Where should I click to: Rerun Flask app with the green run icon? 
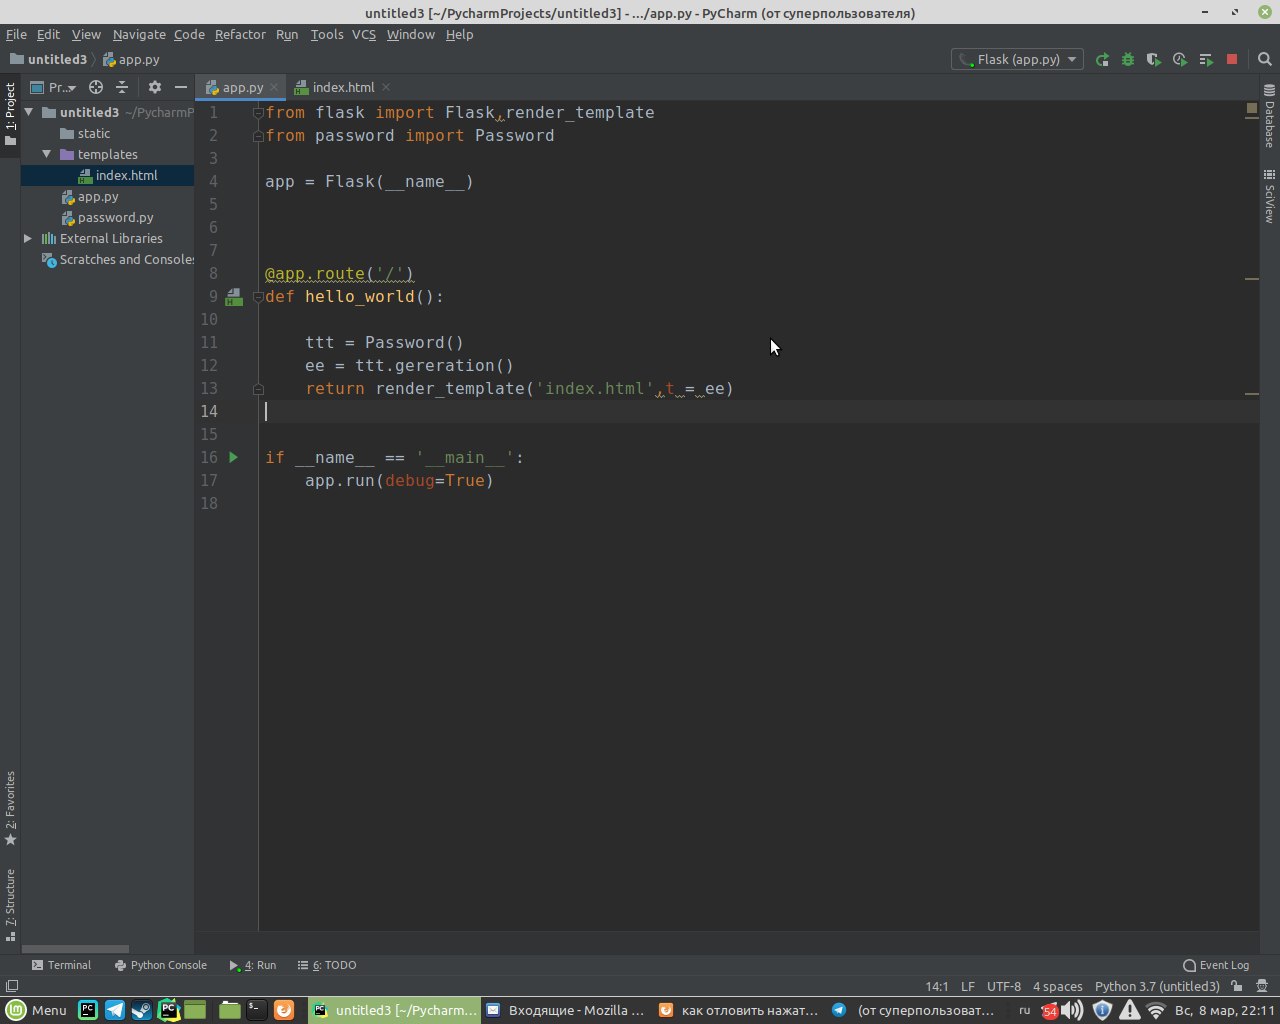coord(1102,60)
